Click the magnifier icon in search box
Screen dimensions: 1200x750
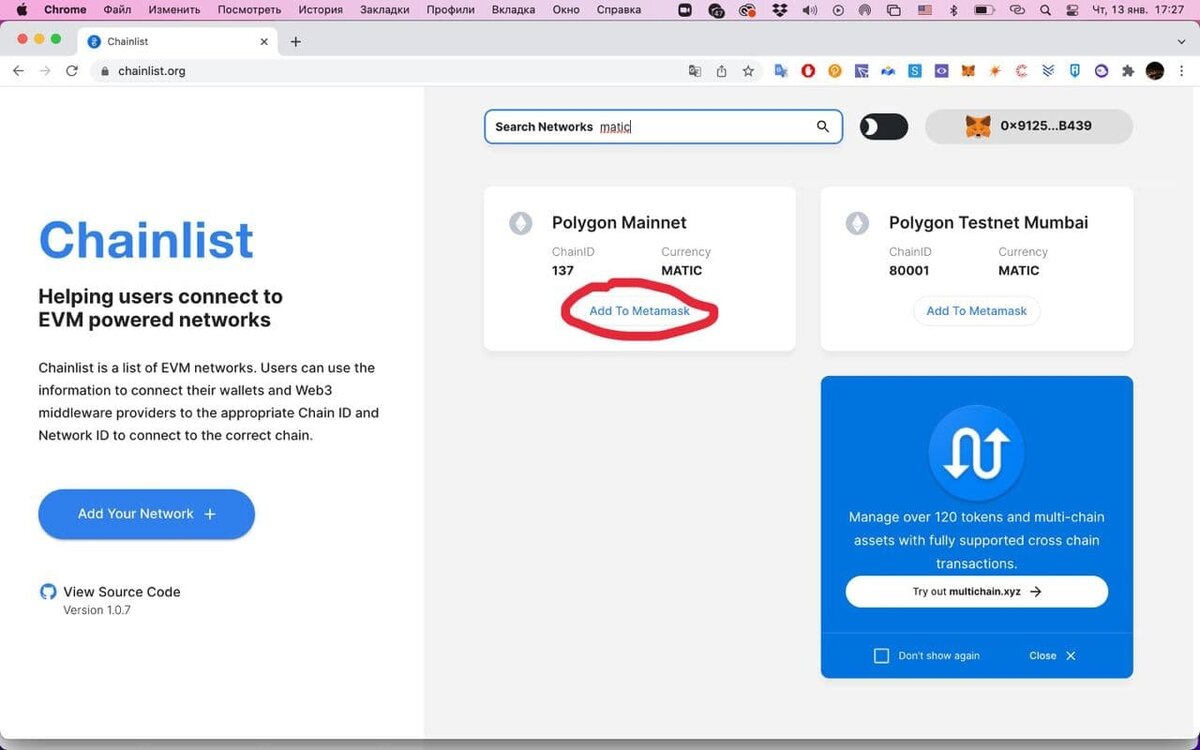pos(823,127)
